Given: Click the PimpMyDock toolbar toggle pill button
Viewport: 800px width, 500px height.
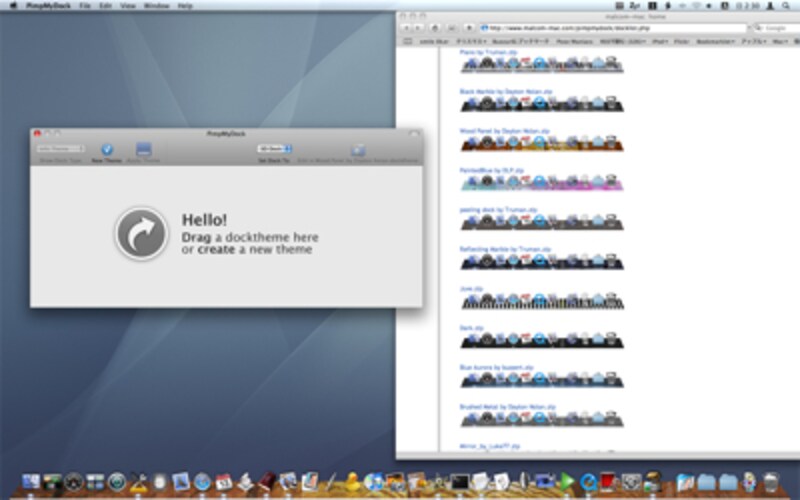Looking at the screenshot, I should tap(415, 133).
